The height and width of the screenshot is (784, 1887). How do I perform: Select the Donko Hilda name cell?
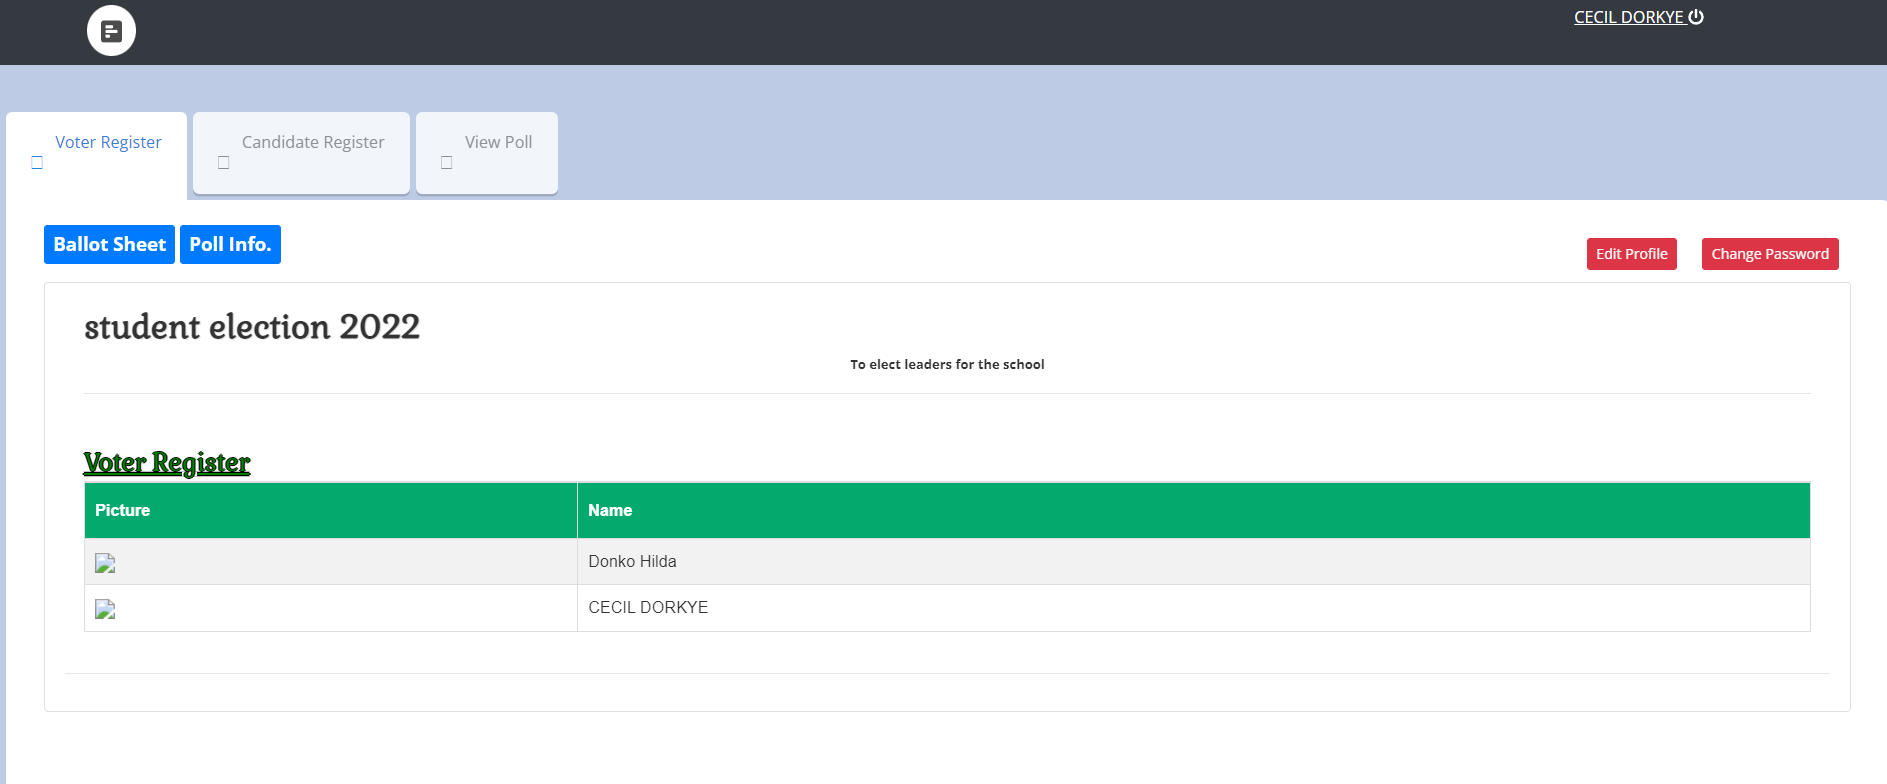[632, 562]
